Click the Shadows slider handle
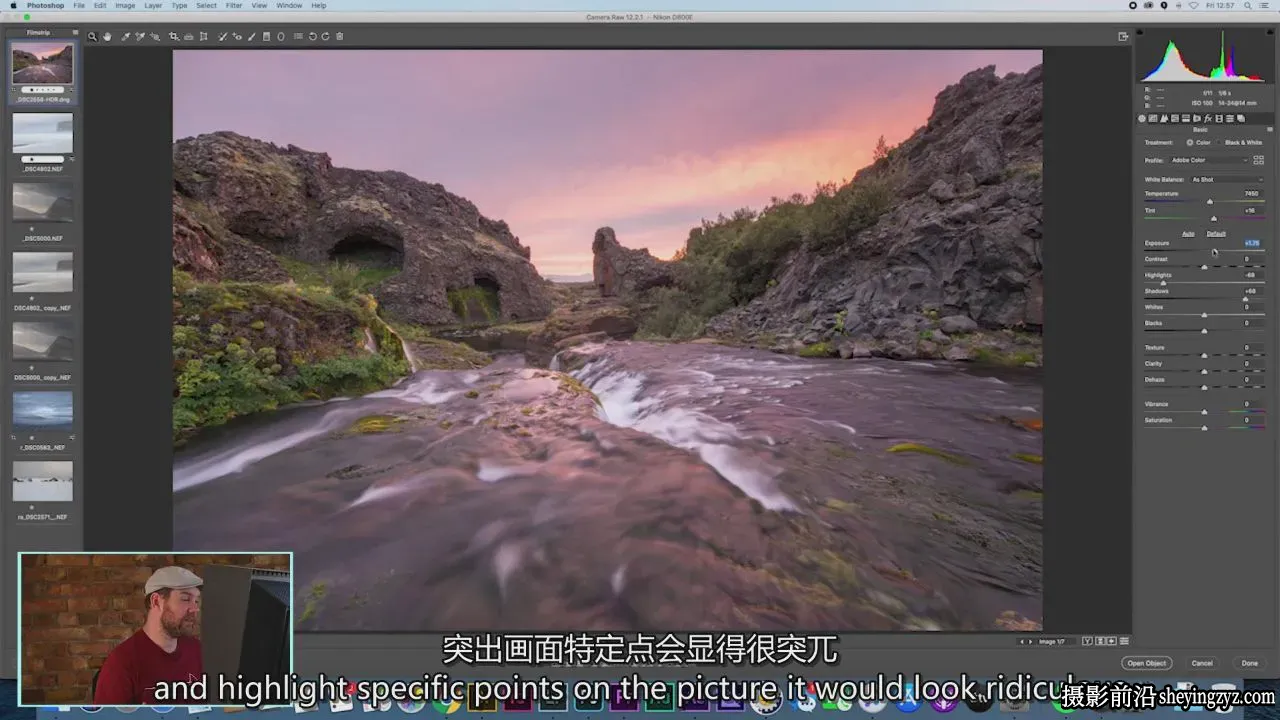Viewport: 1280px width, 720px height. tap(1245, 299)
